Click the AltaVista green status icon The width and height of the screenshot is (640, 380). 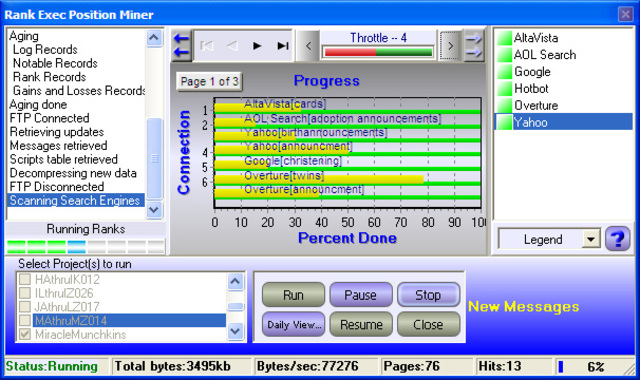point(504,38)
